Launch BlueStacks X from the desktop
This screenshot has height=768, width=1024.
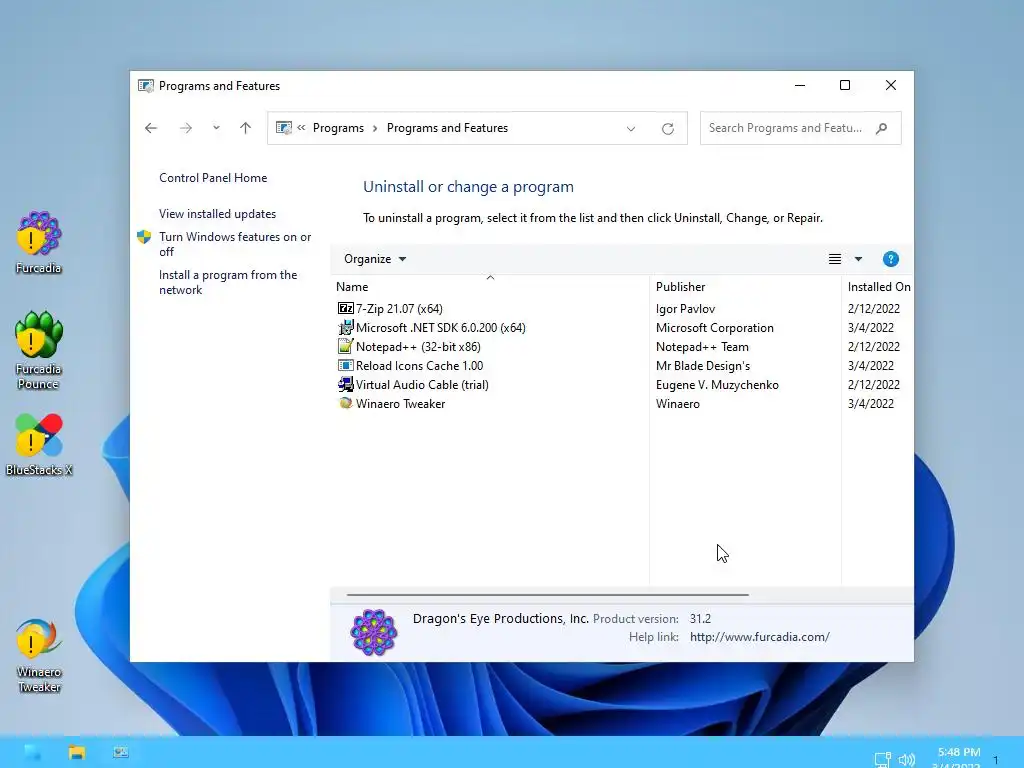[x=39, y=444]
